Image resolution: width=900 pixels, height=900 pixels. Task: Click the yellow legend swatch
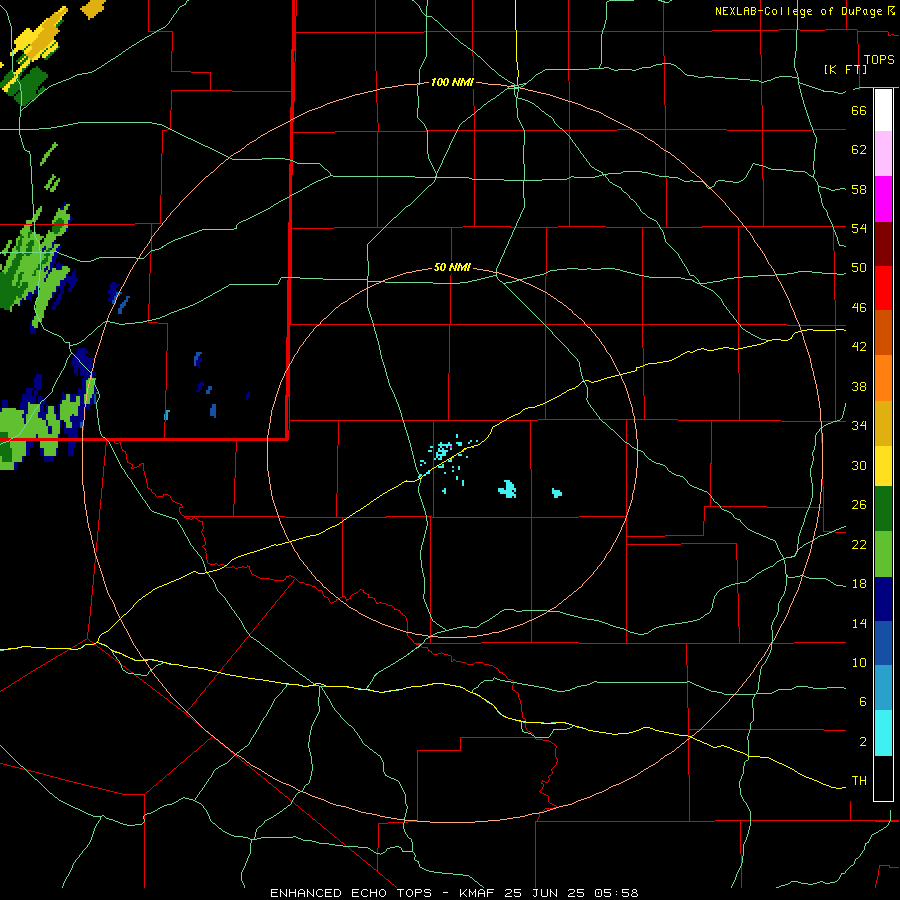coord(883,466)
